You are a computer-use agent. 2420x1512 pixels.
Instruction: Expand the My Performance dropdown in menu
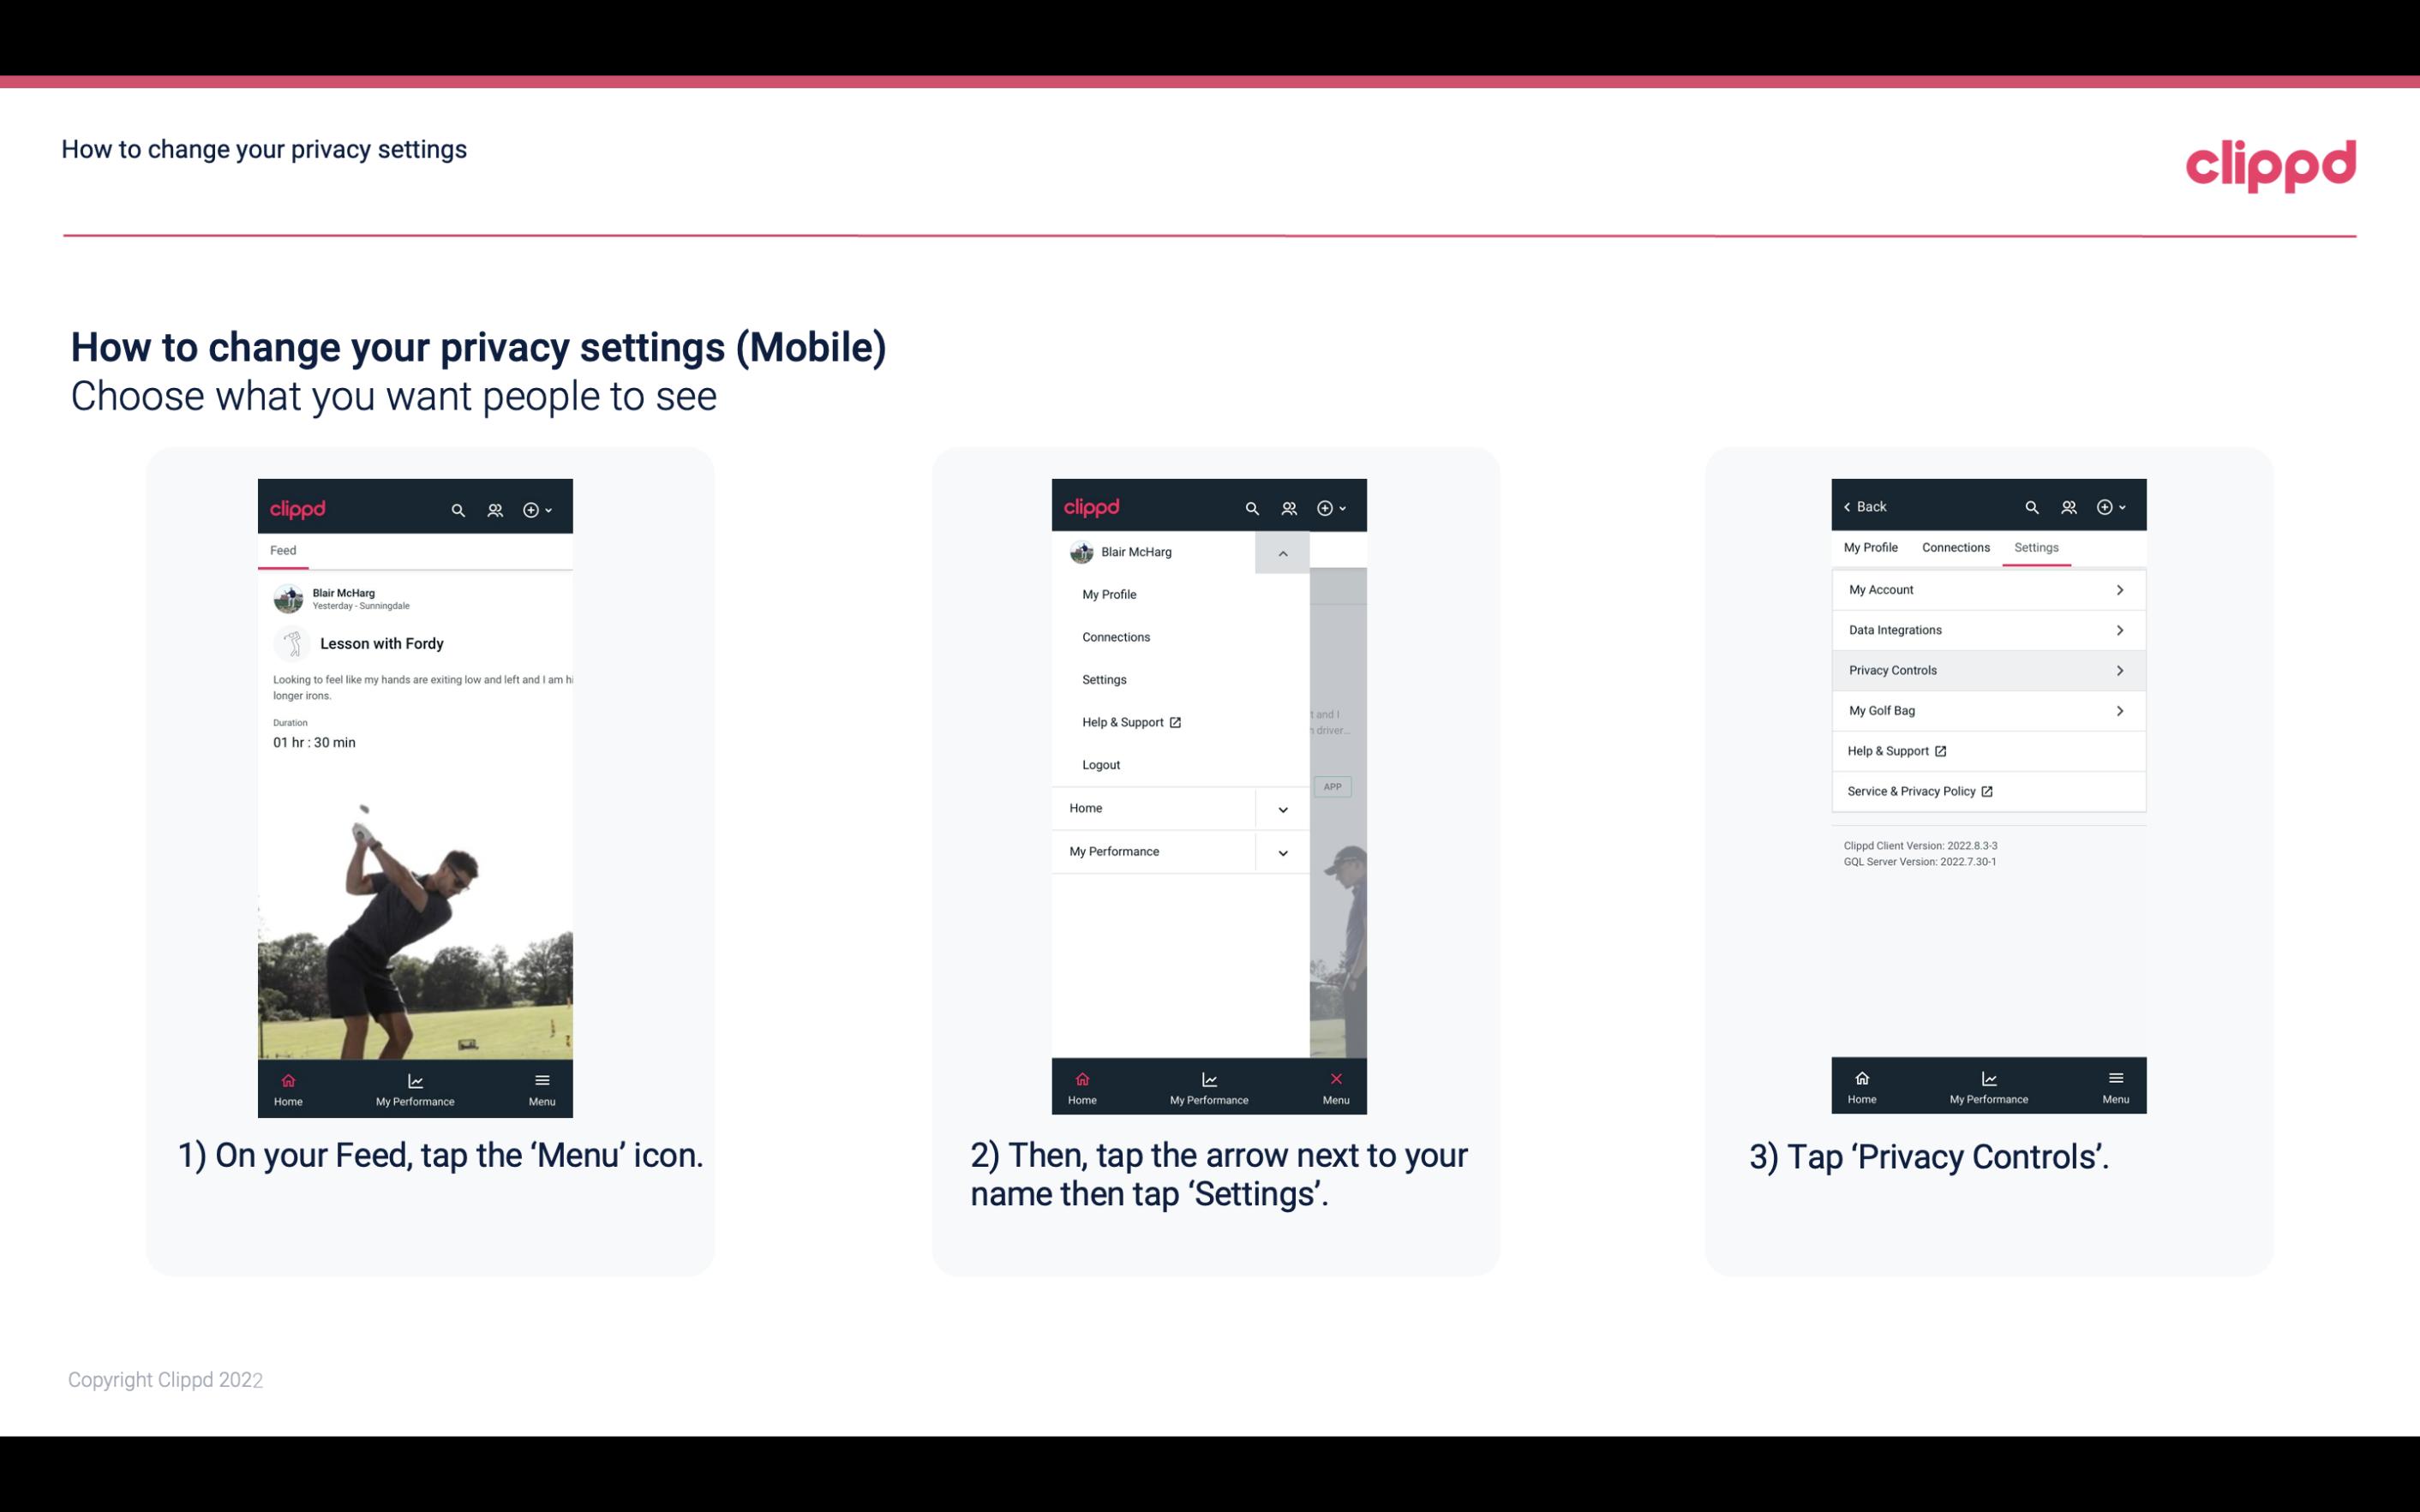pos(1282,852)
